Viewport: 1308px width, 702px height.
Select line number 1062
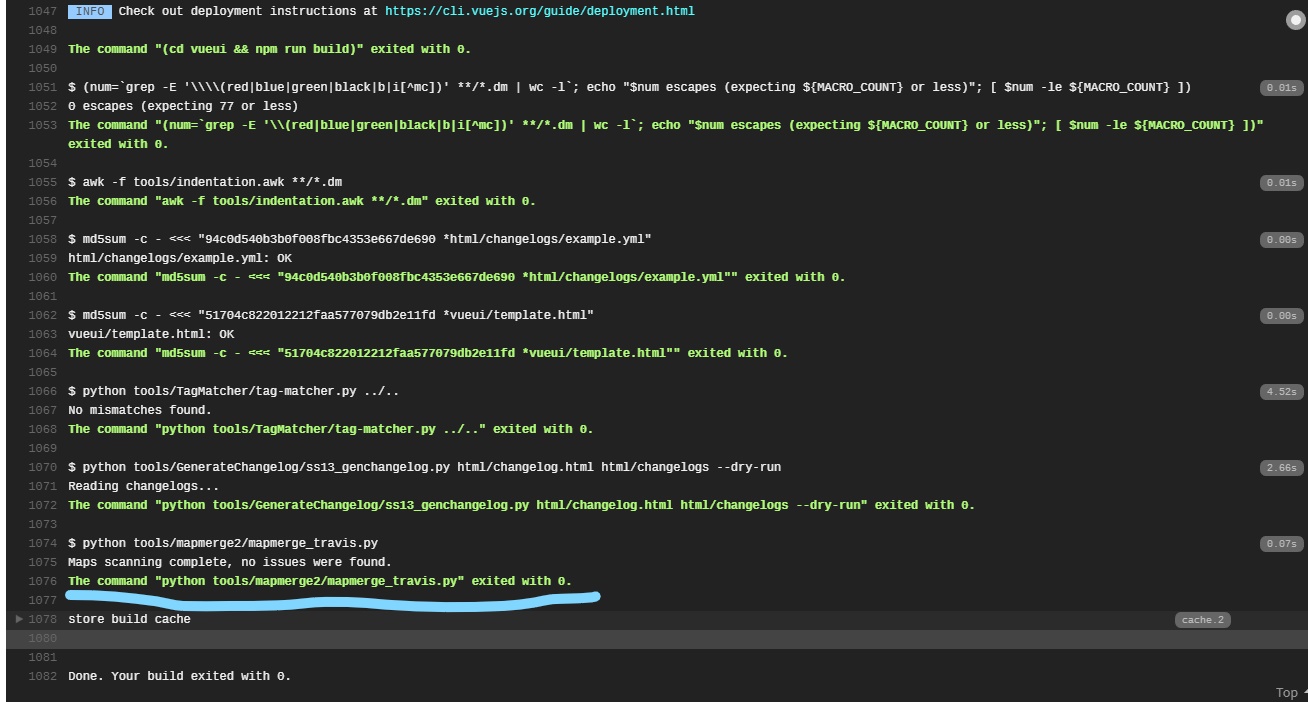(x=42, y=315)
